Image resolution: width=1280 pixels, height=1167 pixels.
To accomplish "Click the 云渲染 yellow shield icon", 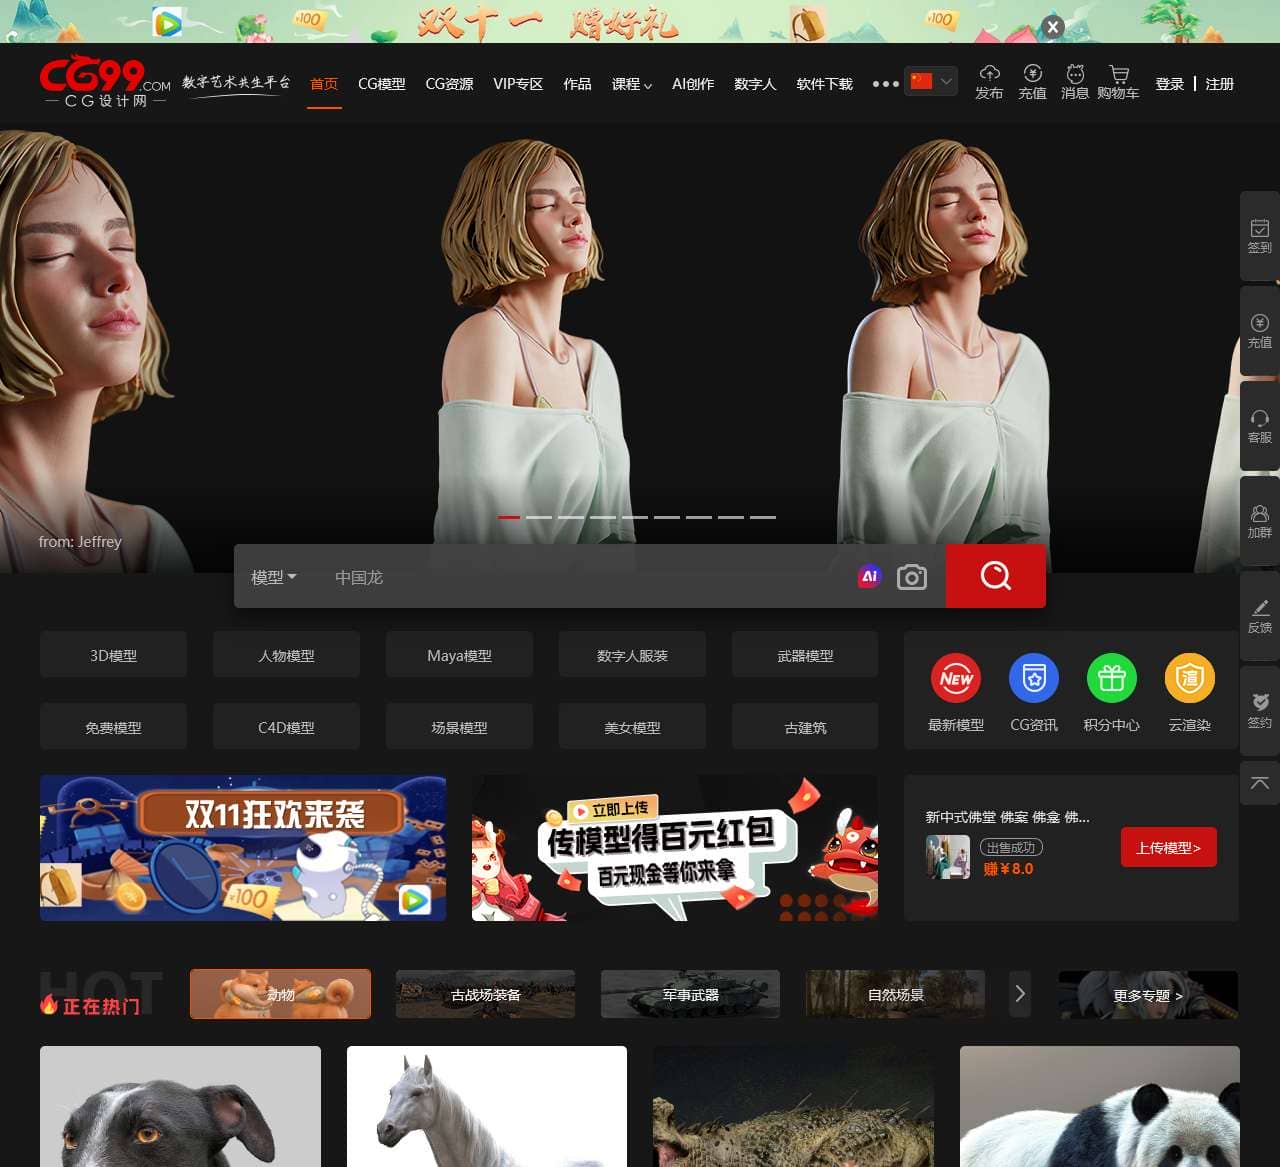I will point(1190,678).
